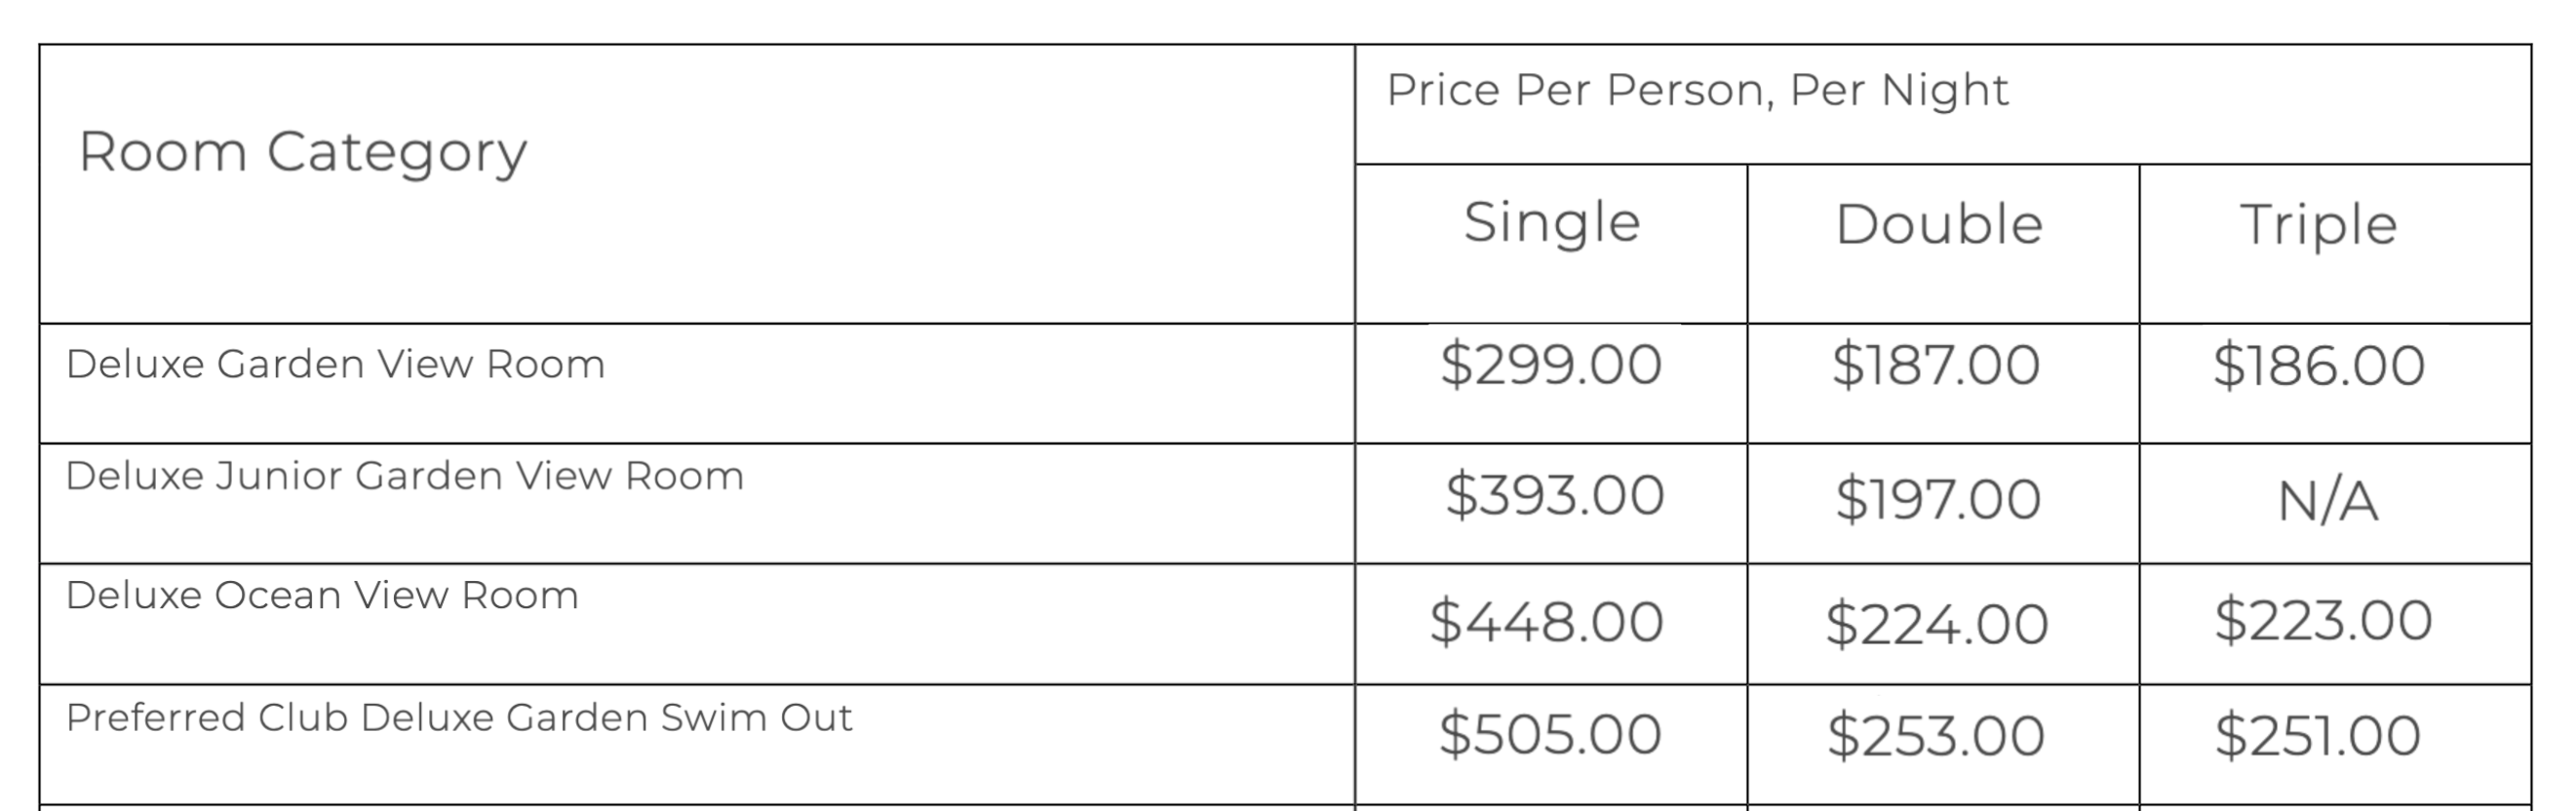Click the Room Category header cell
This screenshot has height=811, width=2576.
click(x=697, y=184)
